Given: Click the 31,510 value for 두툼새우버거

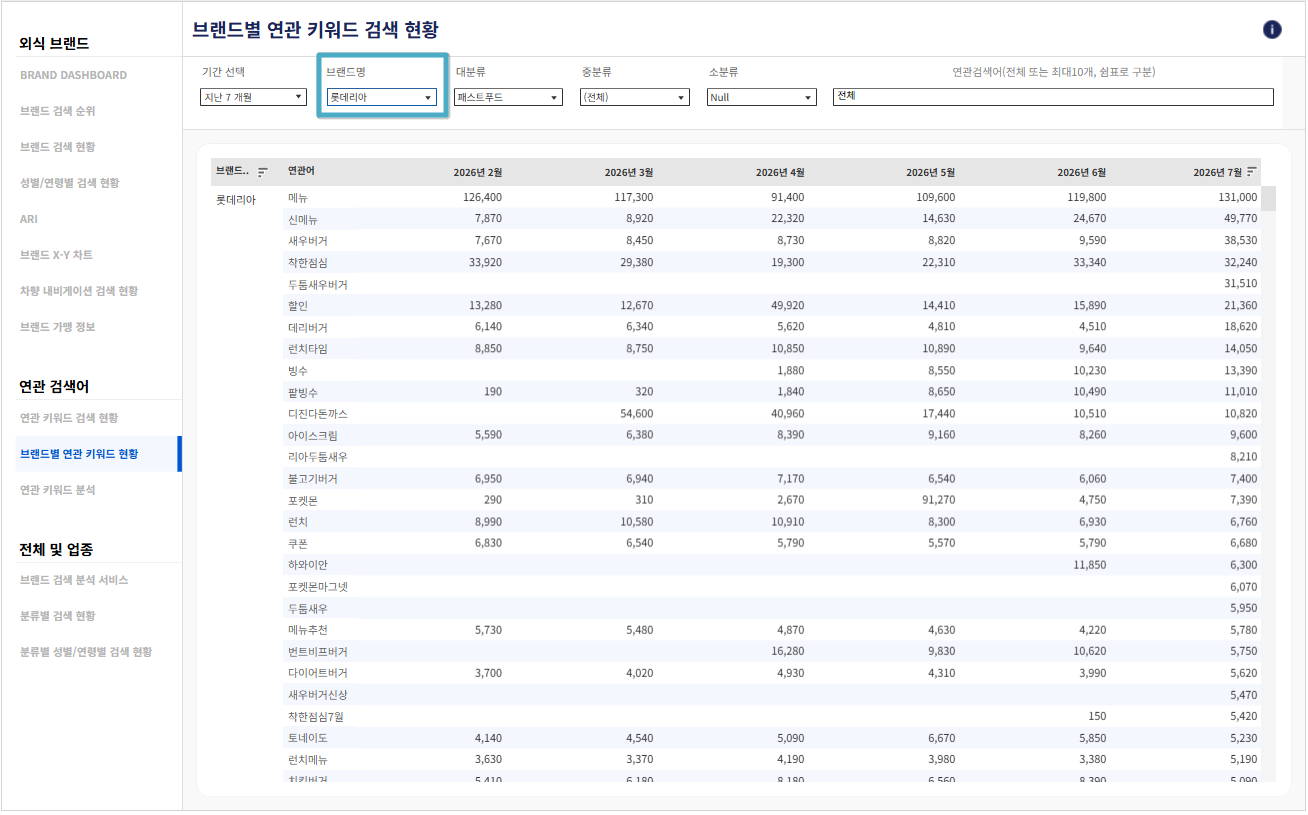Looking at the screenshot, I should point(1241,284).
